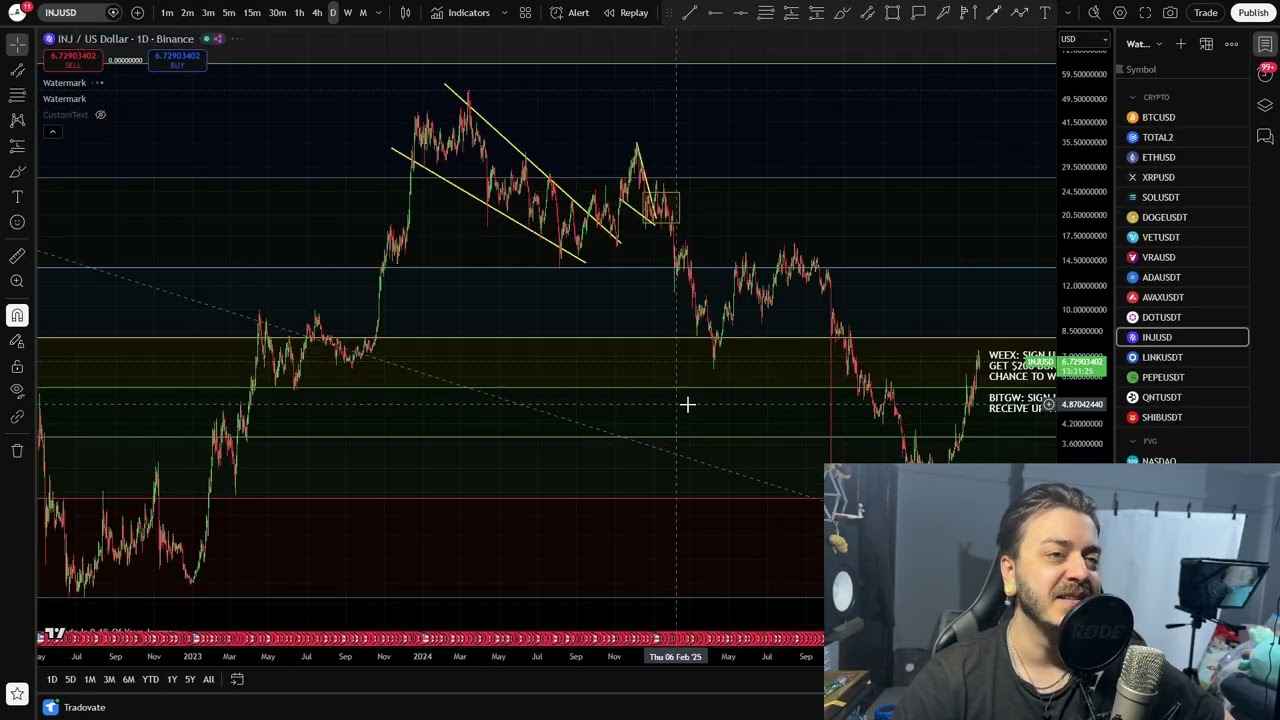Open quick search icon in top bar
Screen dimensions: 1280x720
[x=1095, y=13]
